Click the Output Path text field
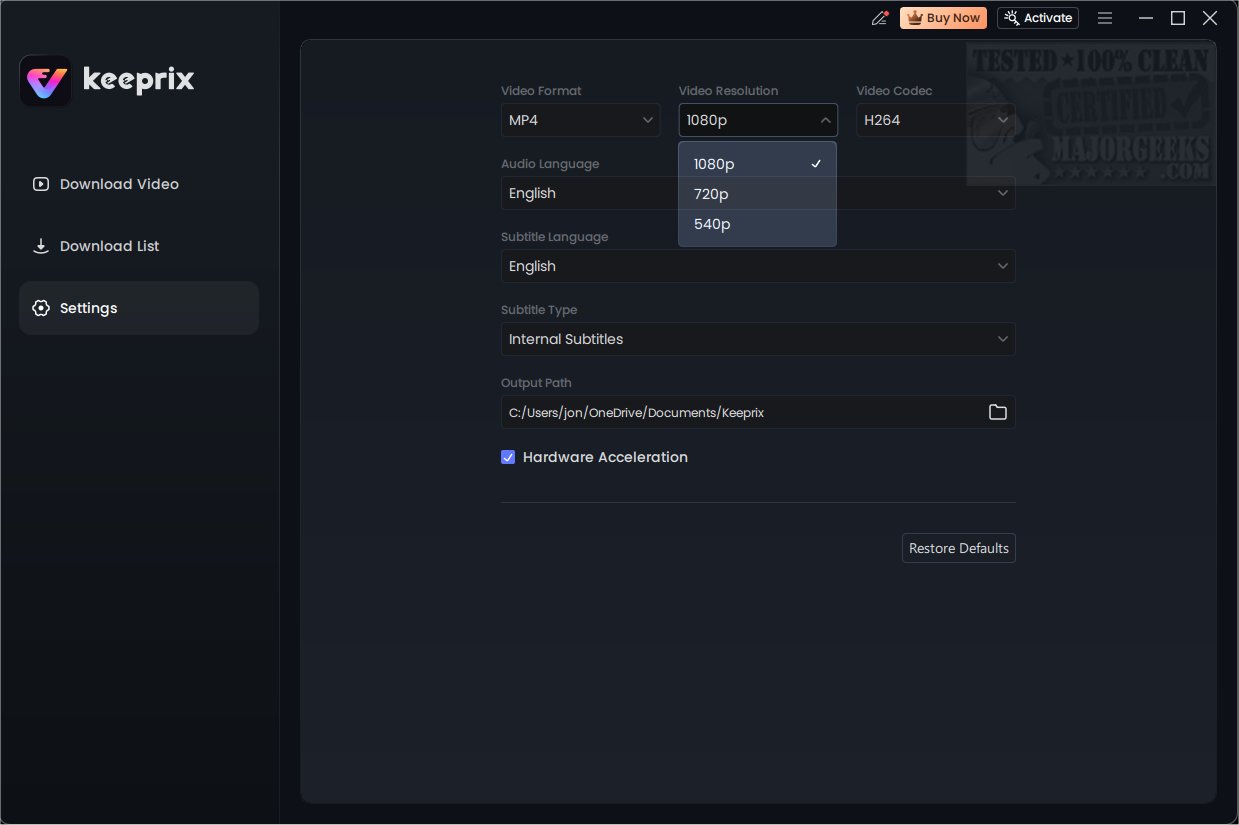The image size is (1239, 825). tap(740, 412)
